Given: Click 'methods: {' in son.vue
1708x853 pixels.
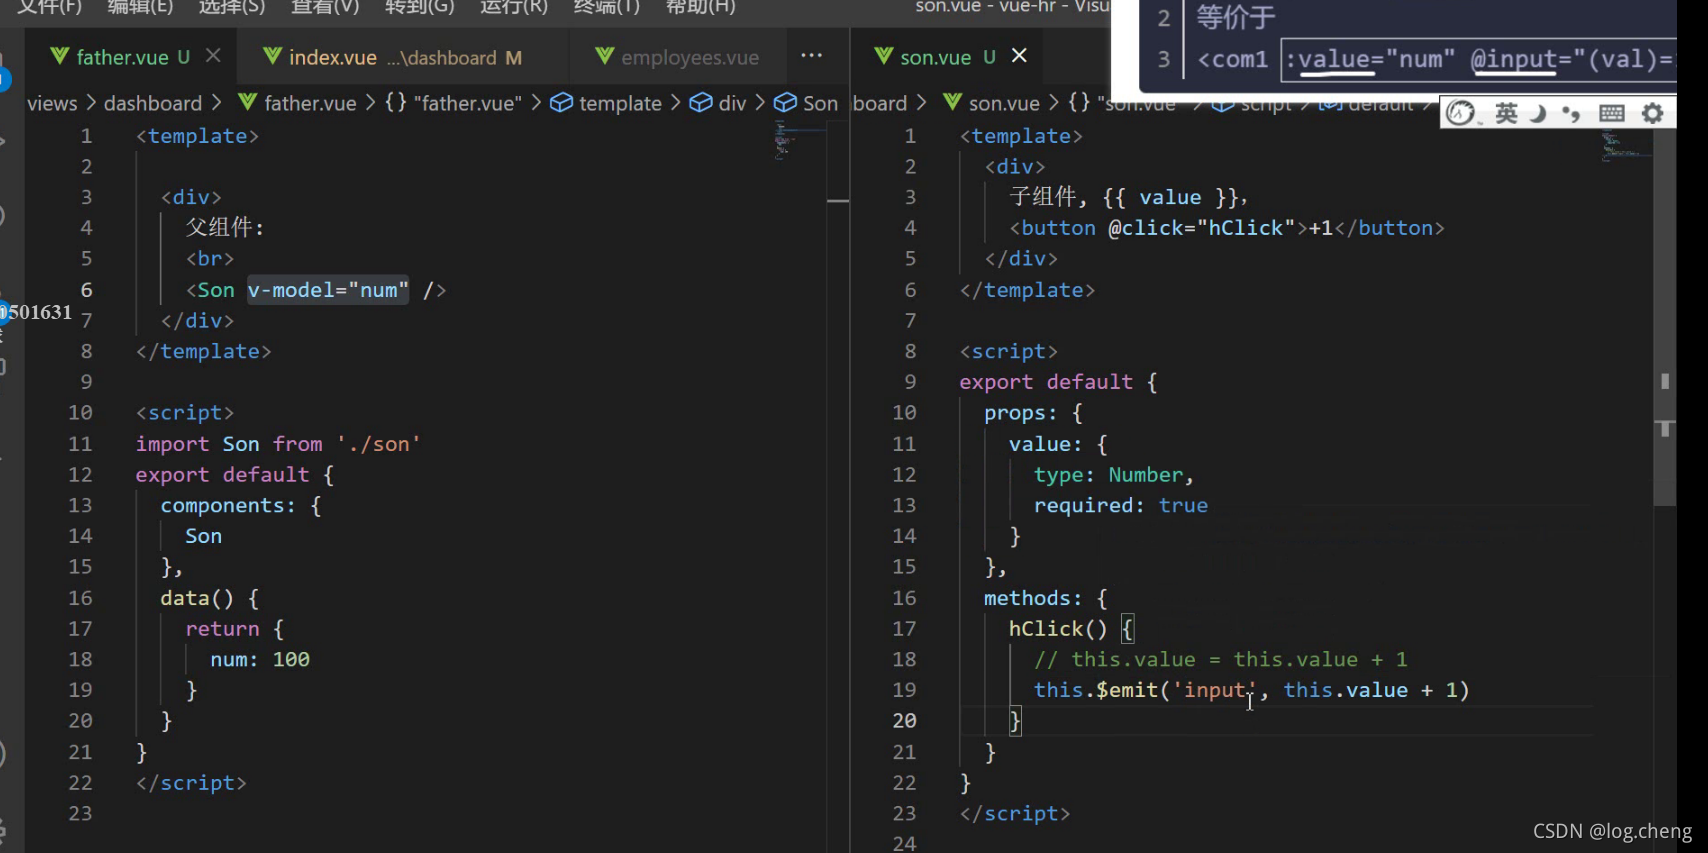Looking at the screenshot, I should (1046, 598).
